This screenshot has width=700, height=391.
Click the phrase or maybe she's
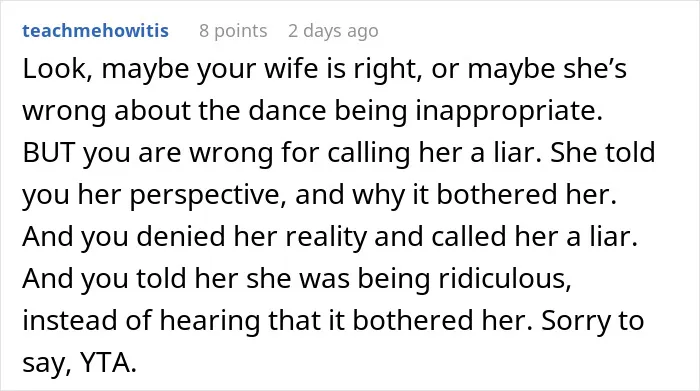pyautogui.click(x=529, y=70)
